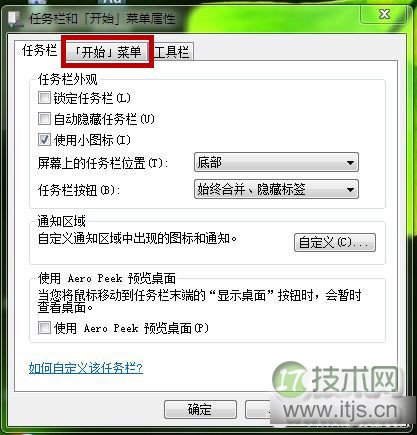Screen dimensions: 417x435
Task: Select the 工具栏 tab
Action: [x=172, y=52]
